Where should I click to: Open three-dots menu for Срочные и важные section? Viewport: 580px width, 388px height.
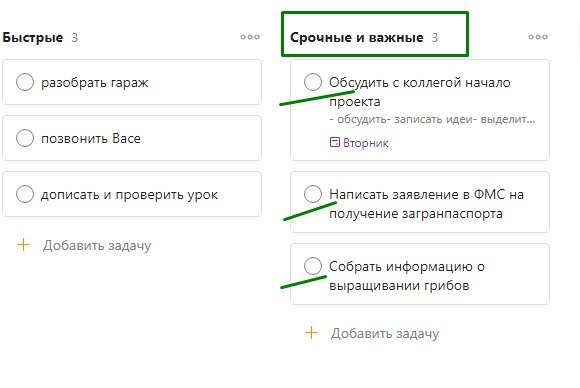coord(538,37)
